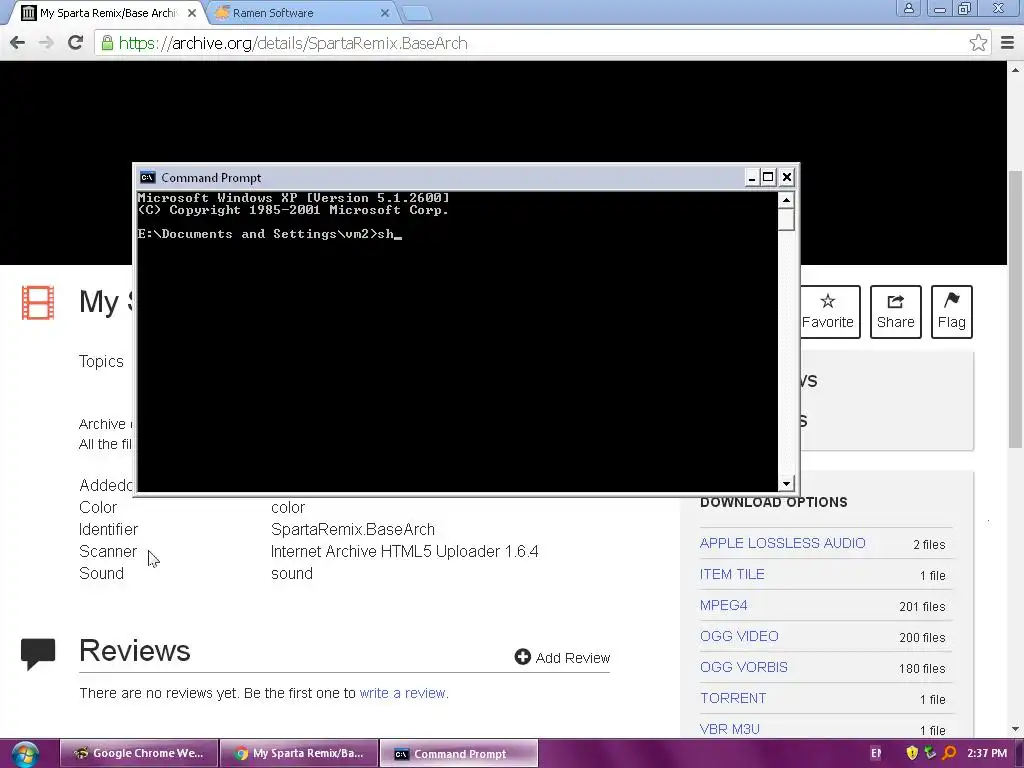1024x768 pixels.
Task: Close the Command Prompt window
Action: click(x=787, y=177)
